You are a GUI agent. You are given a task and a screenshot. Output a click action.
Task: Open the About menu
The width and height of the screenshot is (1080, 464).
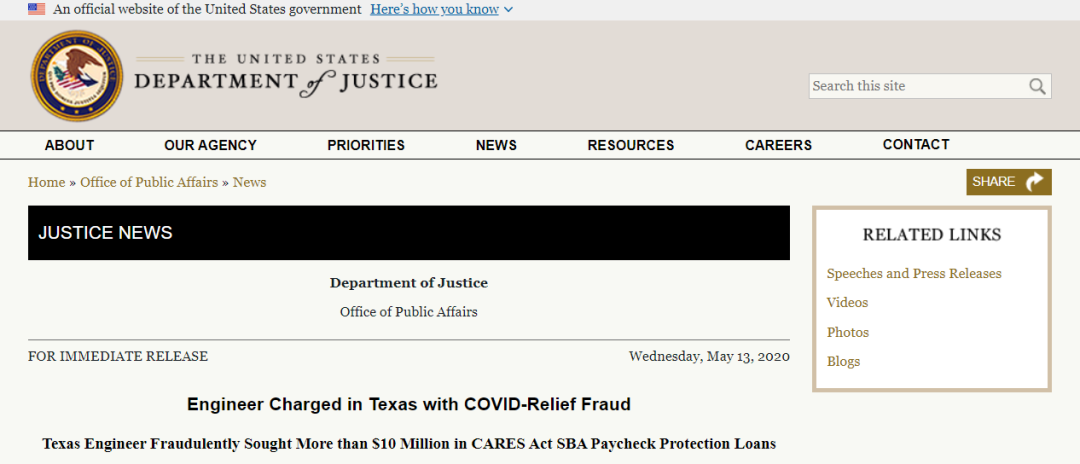69,145
